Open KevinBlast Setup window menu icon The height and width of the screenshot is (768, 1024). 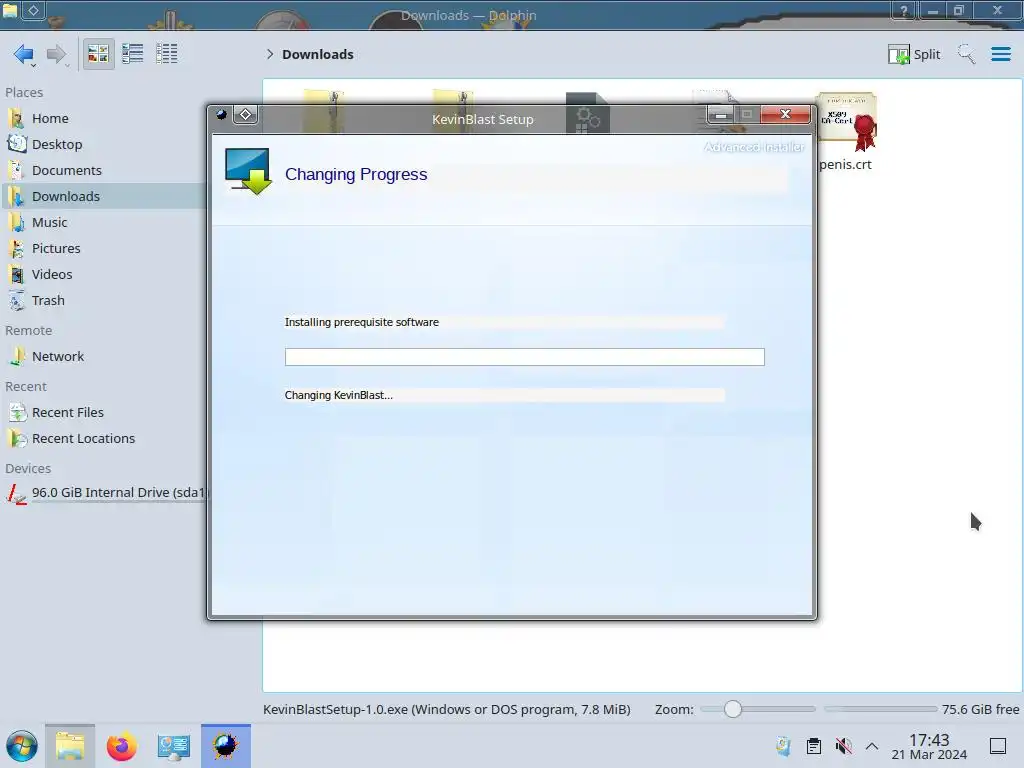tap(222, 115)
